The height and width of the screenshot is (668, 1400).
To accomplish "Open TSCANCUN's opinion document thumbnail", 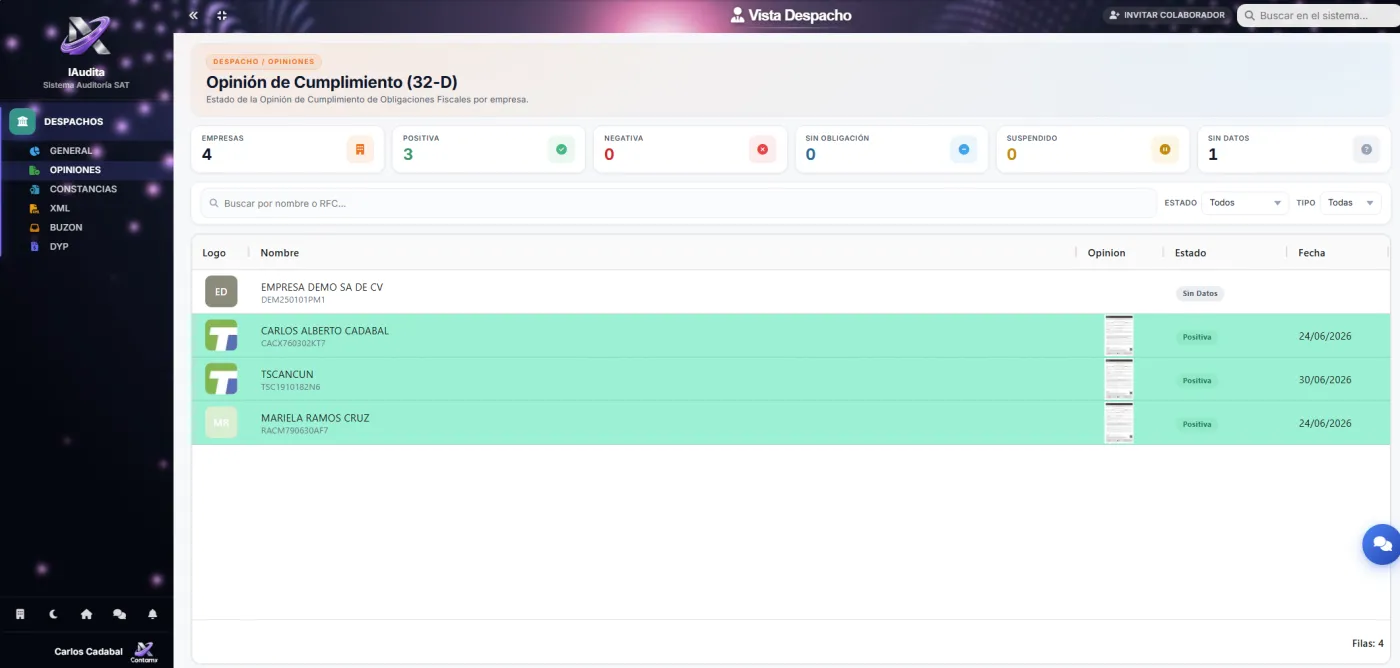I will (x=1119, y=380).
